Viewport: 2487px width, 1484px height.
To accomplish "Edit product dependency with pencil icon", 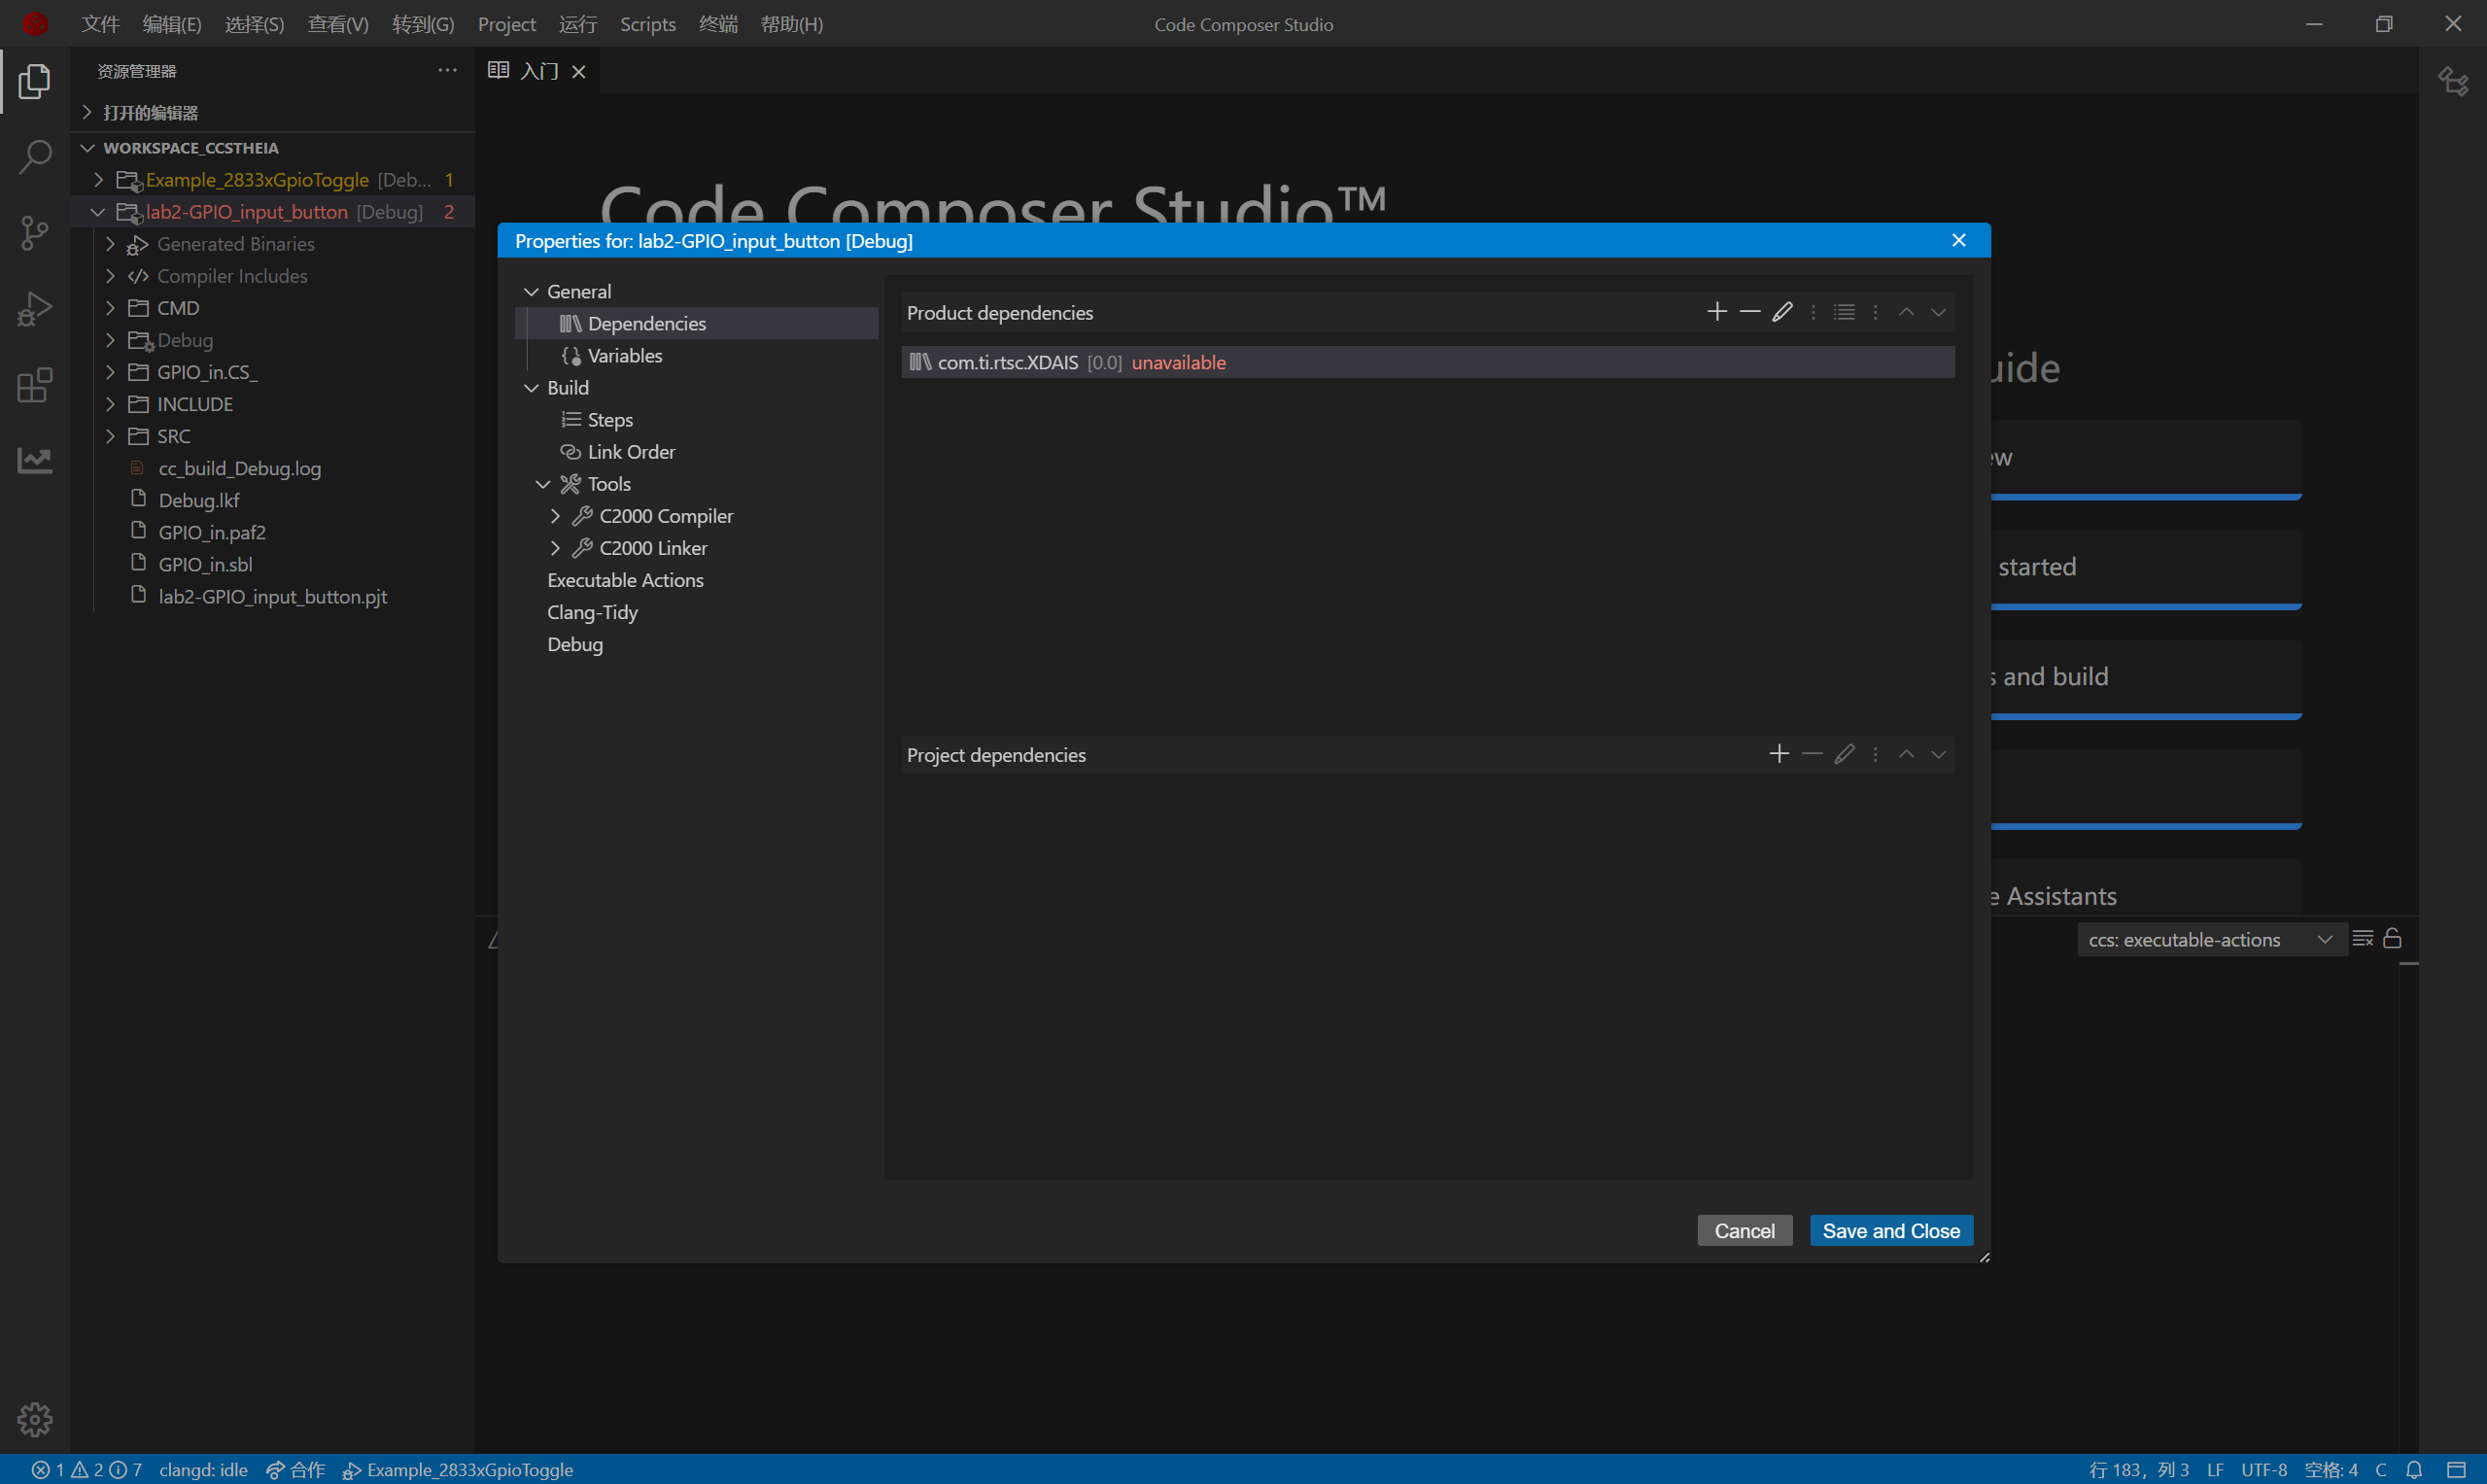I will pos(1781,312).
